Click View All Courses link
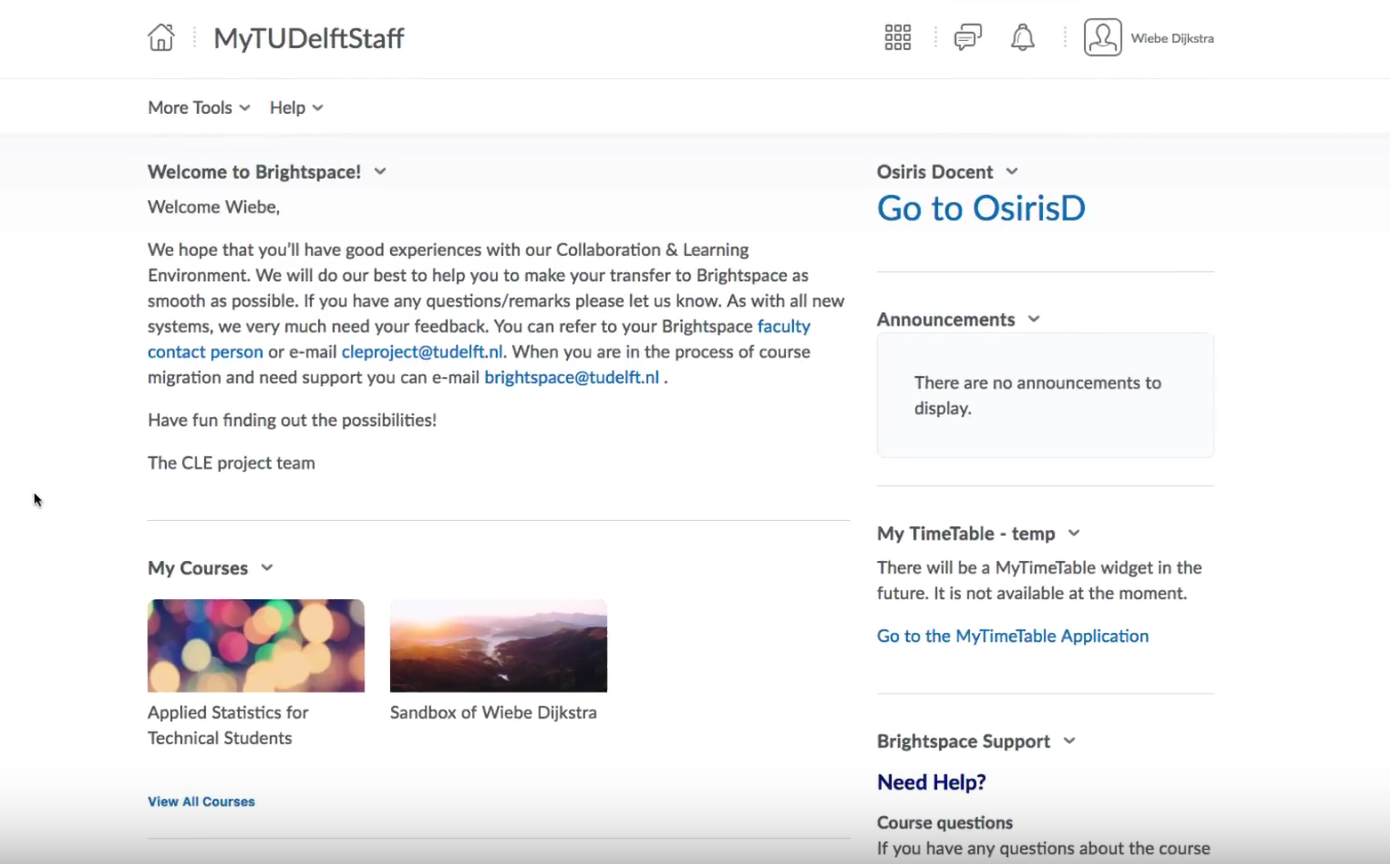Image resolution: width=1390 pixels, height=864 pixels. [201, 802]
